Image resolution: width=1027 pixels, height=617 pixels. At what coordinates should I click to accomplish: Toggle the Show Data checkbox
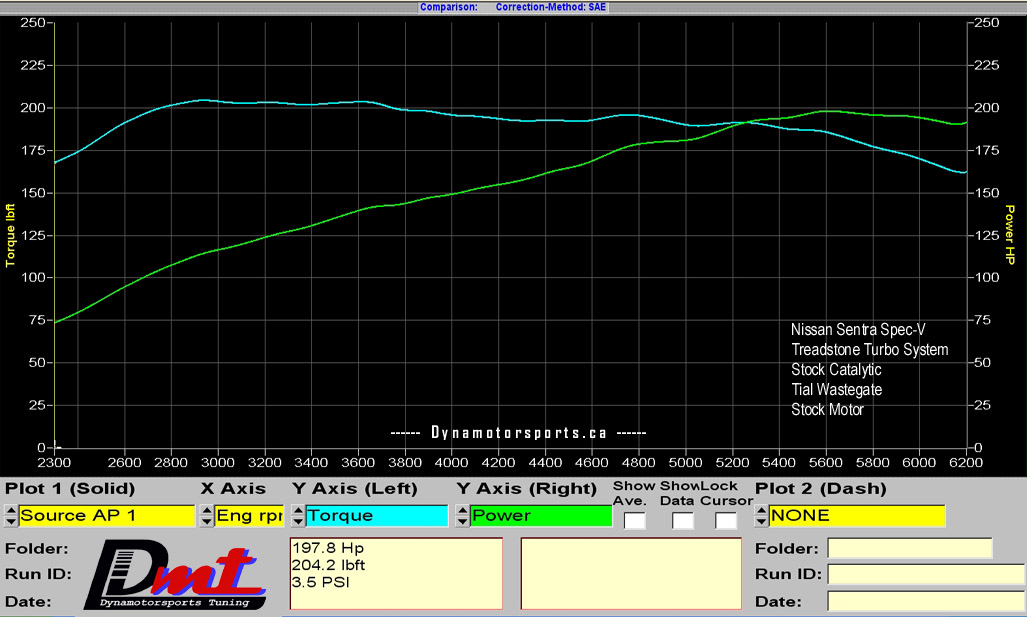(682, 521)
